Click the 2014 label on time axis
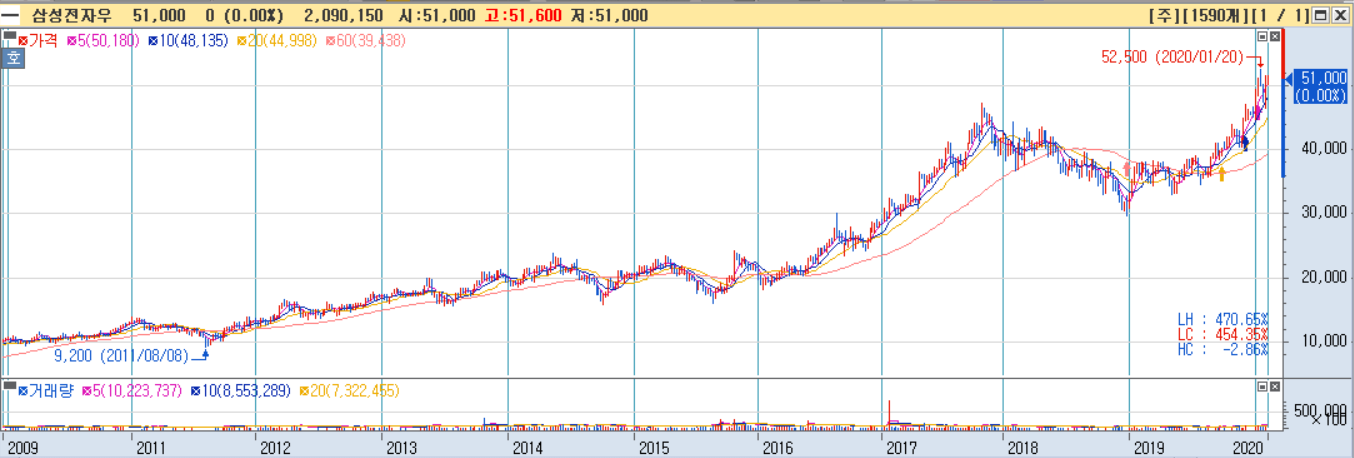 click(x=526, y=447)
